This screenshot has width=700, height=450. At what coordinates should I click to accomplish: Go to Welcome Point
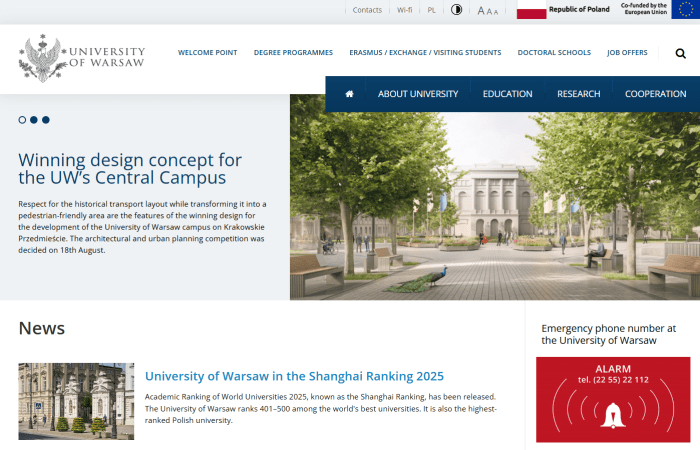(208, 53)
